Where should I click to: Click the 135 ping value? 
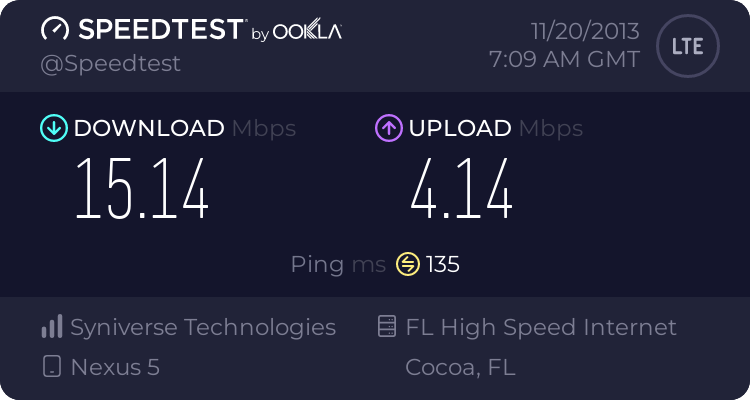(x=442, y=264)
